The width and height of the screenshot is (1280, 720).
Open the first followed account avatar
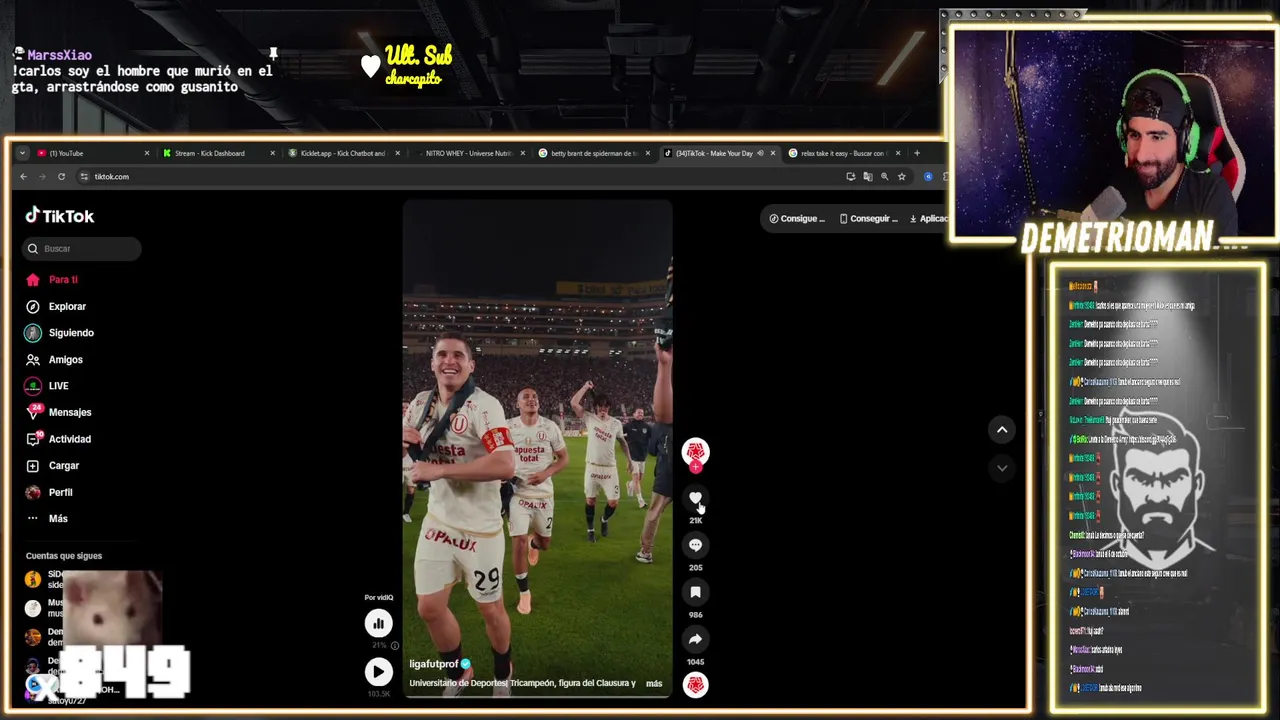click(33, 579)
